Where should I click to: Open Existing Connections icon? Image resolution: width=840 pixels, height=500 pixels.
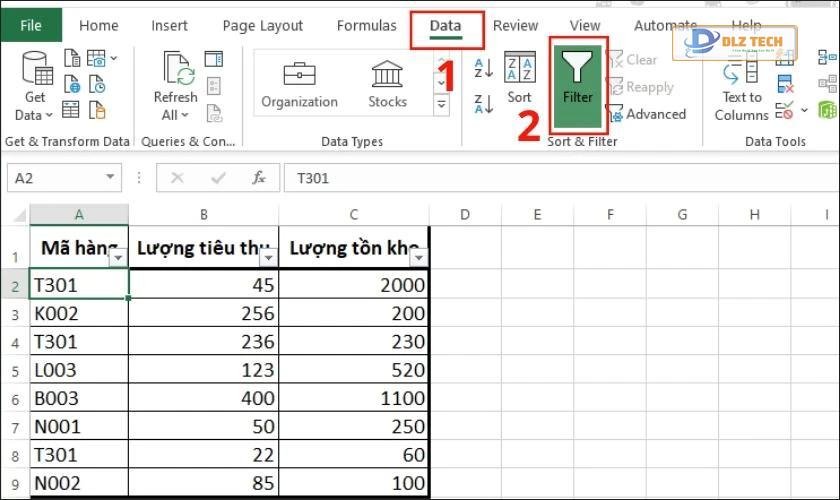click(x=97, y=110)
